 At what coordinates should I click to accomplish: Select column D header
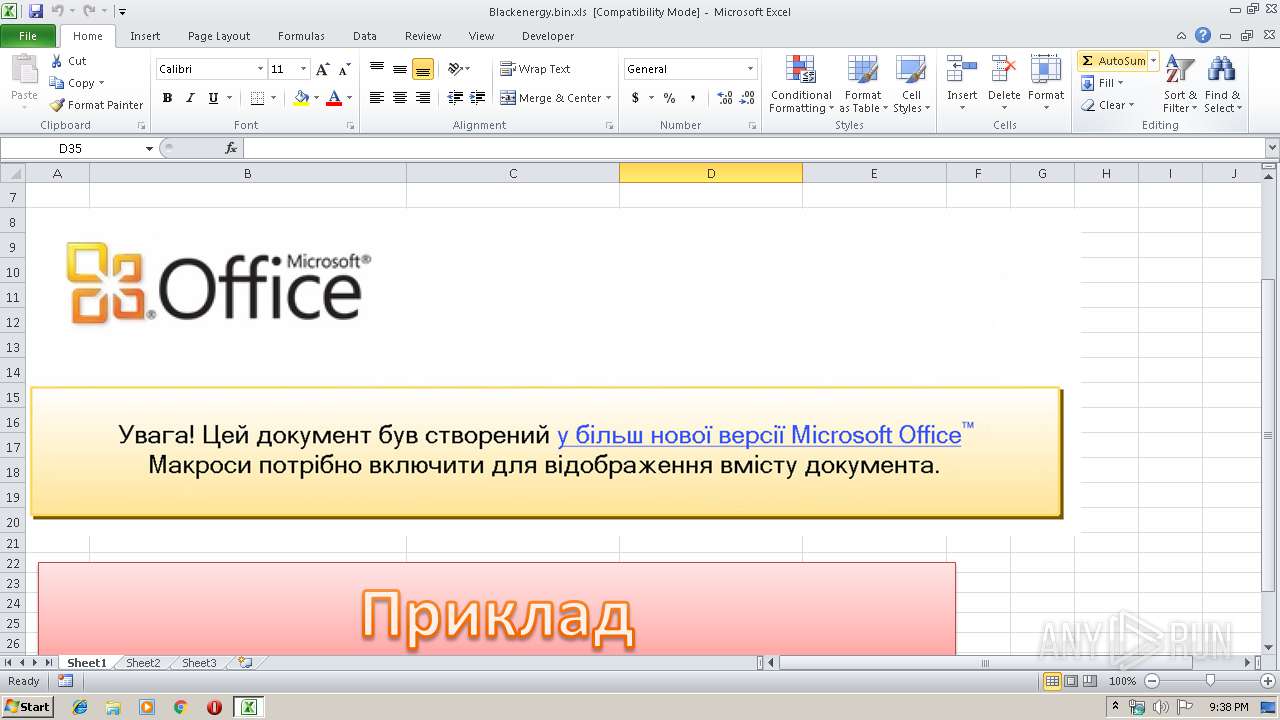(x=711, y=173)
